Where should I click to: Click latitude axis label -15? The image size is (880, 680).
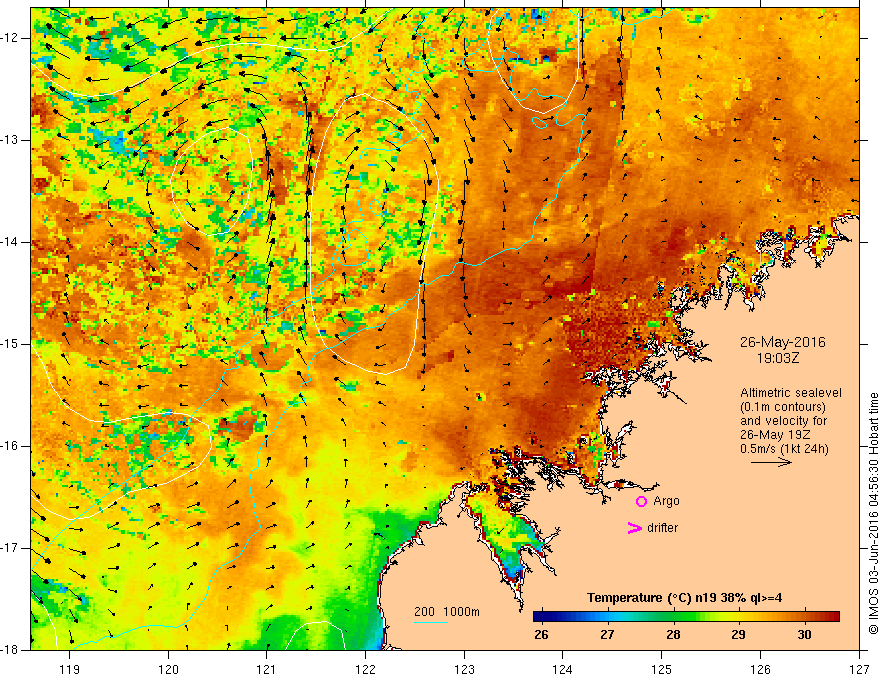pyautogui.click(x=10, y=344)
